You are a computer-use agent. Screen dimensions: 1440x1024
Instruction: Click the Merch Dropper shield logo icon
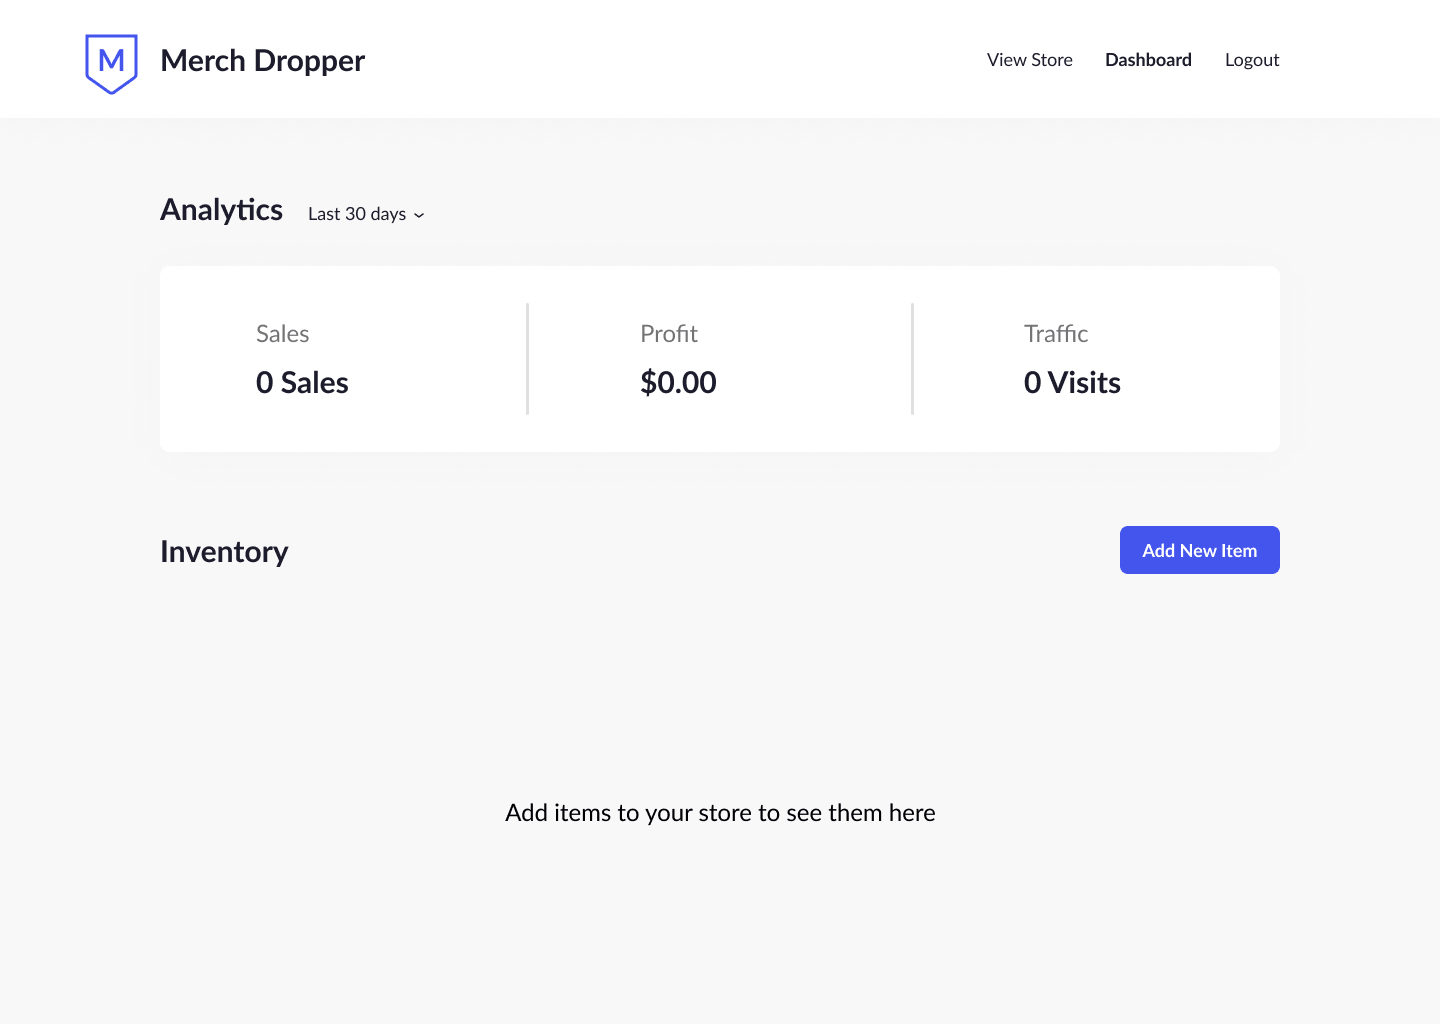click(111, 64)
